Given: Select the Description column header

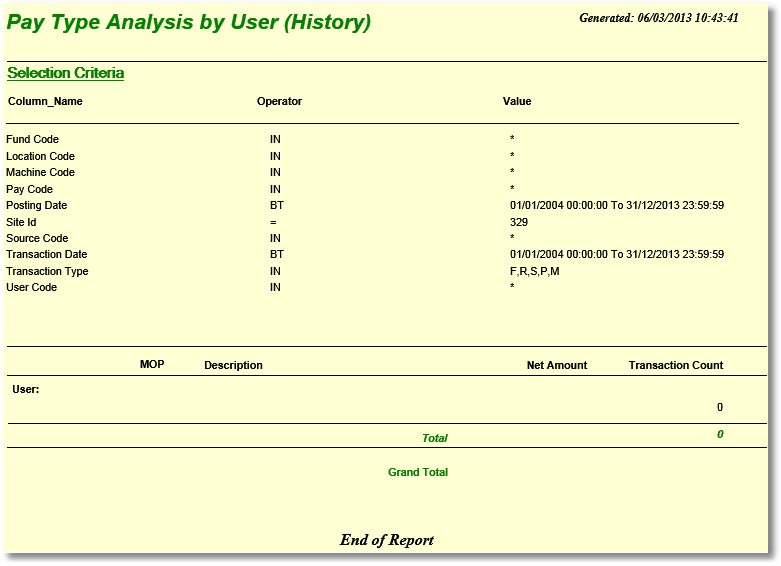Looking at the screenshot, I should tap(233, 365).
